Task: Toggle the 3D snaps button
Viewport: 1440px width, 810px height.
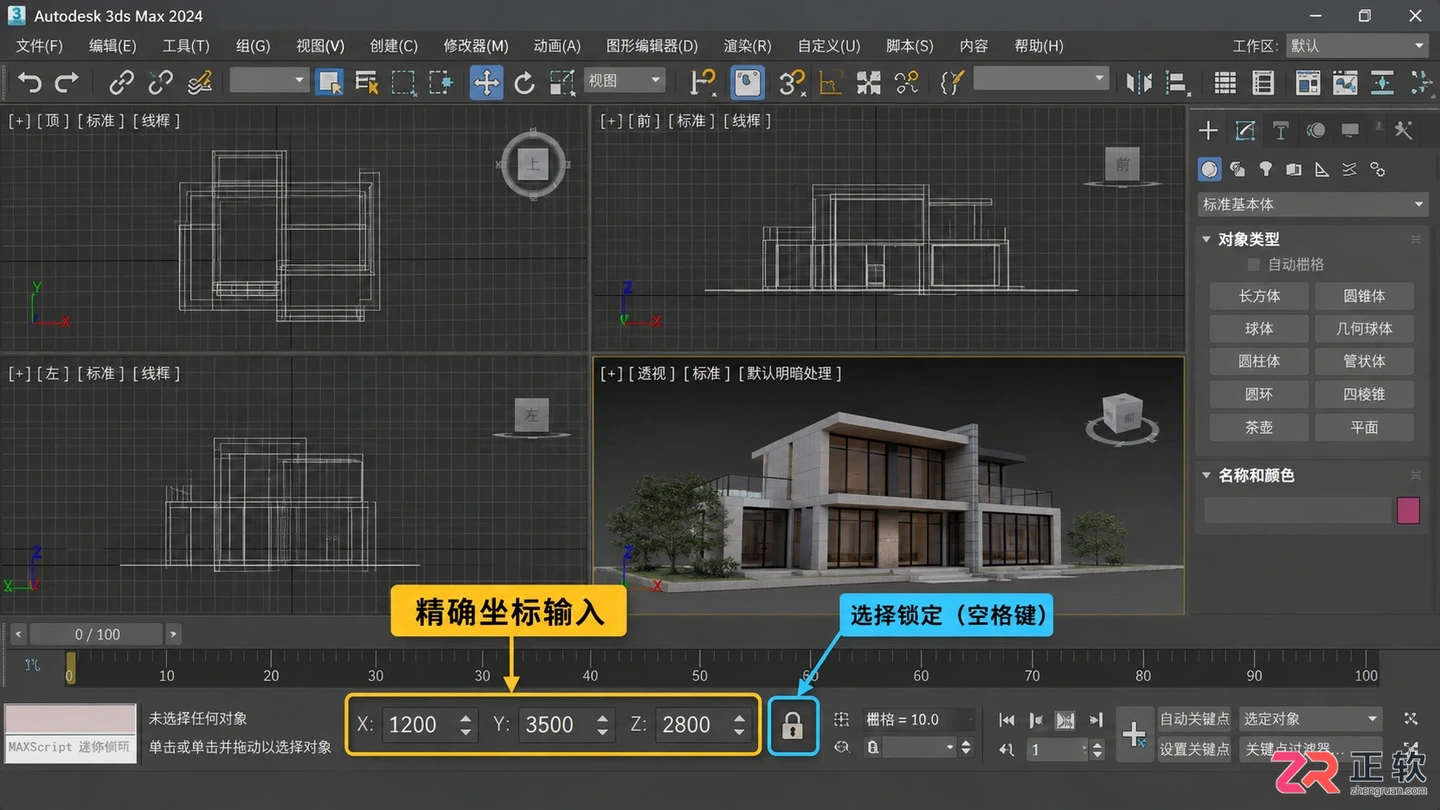Action: click(x=792, y=82)
